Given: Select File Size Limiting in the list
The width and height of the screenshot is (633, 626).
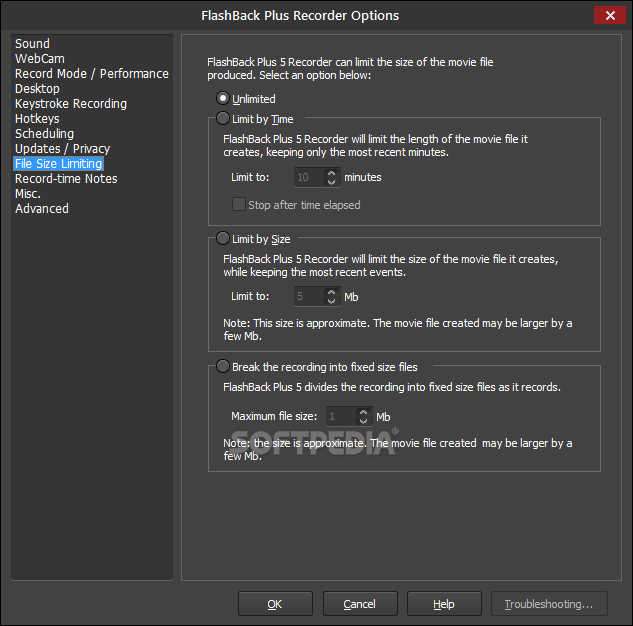Looking at the screenshot, I should [x=59, y=164].
